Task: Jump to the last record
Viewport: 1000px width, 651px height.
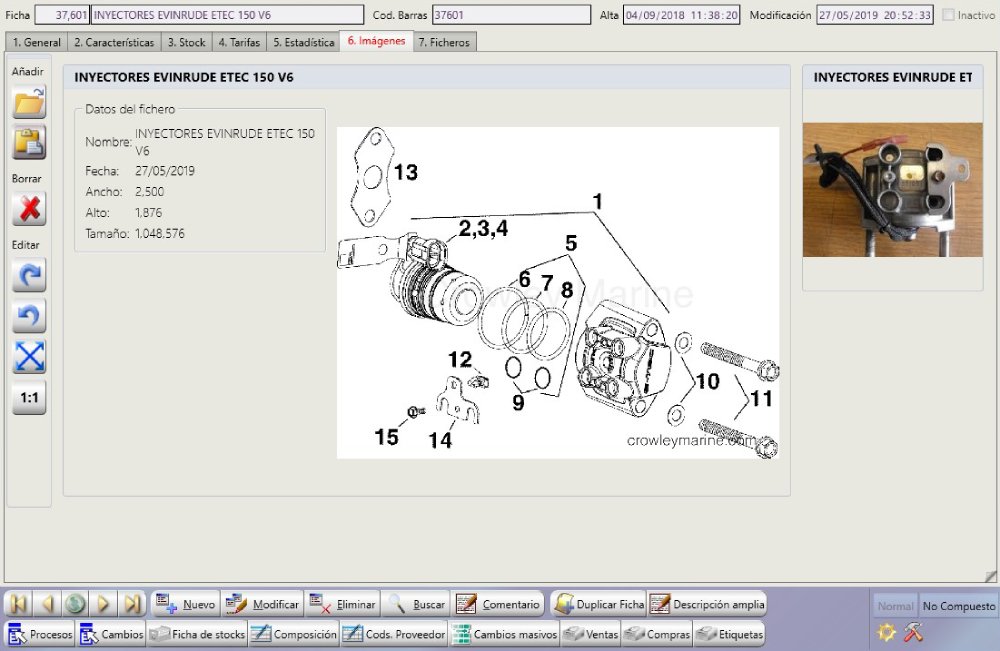Action: [x=132, y=604]
